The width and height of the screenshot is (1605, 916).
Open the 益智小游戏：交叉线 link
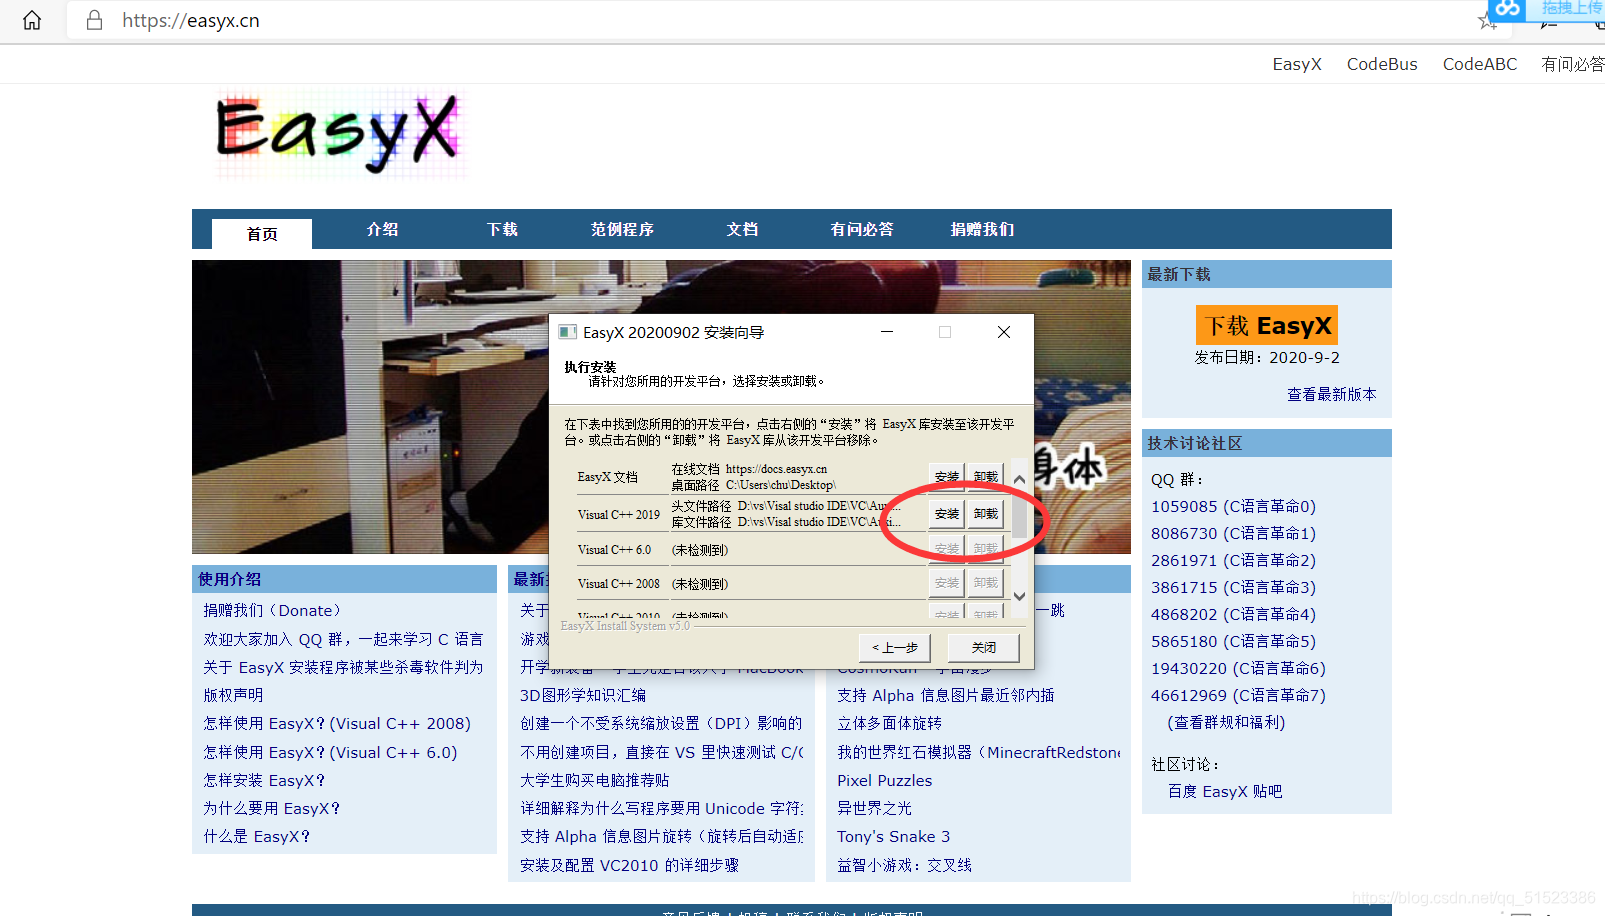point(904,865)
